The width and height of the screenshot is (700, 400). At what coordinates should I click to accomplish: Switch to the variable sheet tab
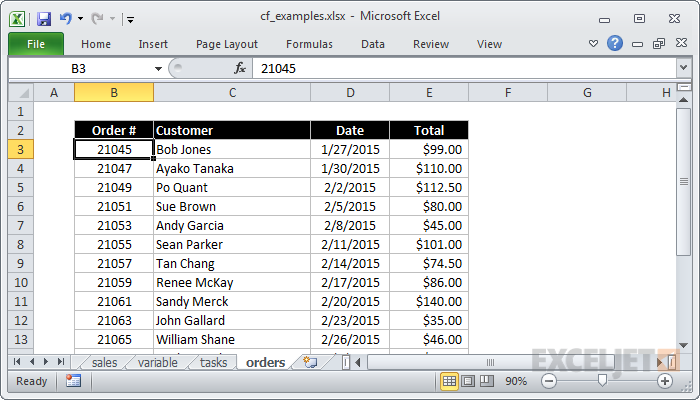click(157, 362)
